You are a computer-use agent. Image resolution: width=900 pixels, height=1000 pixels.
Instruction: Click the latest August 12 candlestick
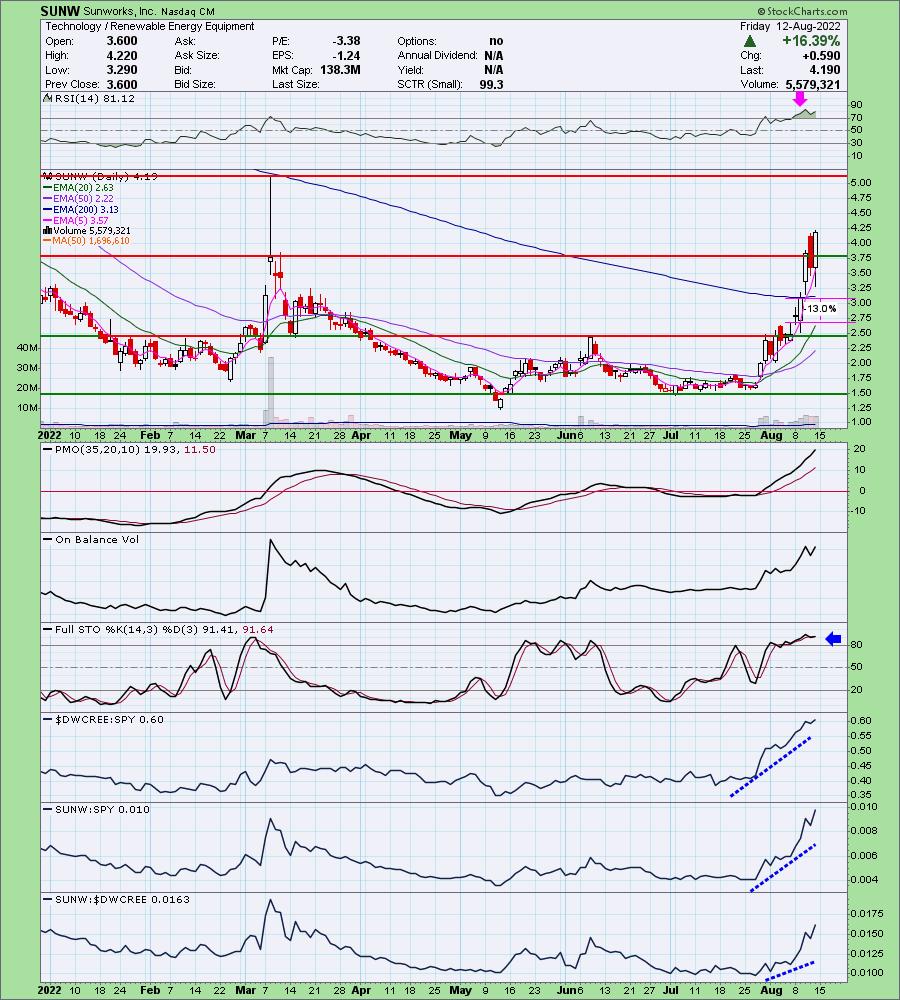[x=815, y=260]
